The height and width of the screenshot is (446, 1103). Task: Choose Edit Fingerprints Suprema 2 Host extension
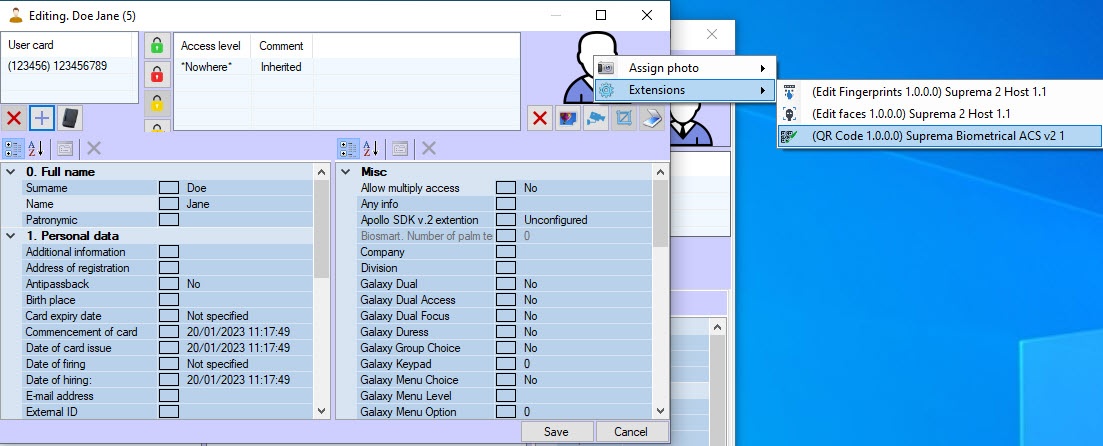(x=939, y=91)
